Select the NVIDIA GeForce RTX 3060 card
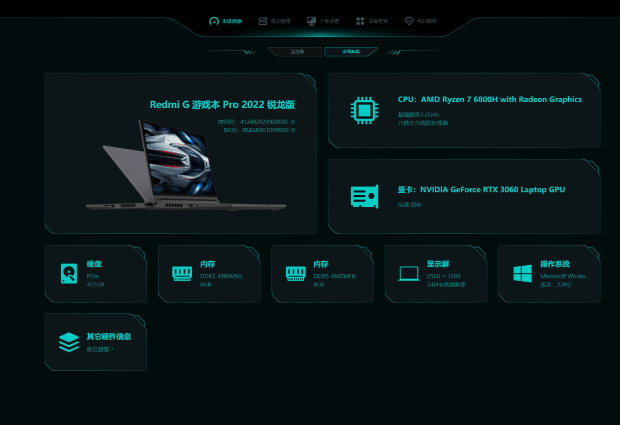 464,196
